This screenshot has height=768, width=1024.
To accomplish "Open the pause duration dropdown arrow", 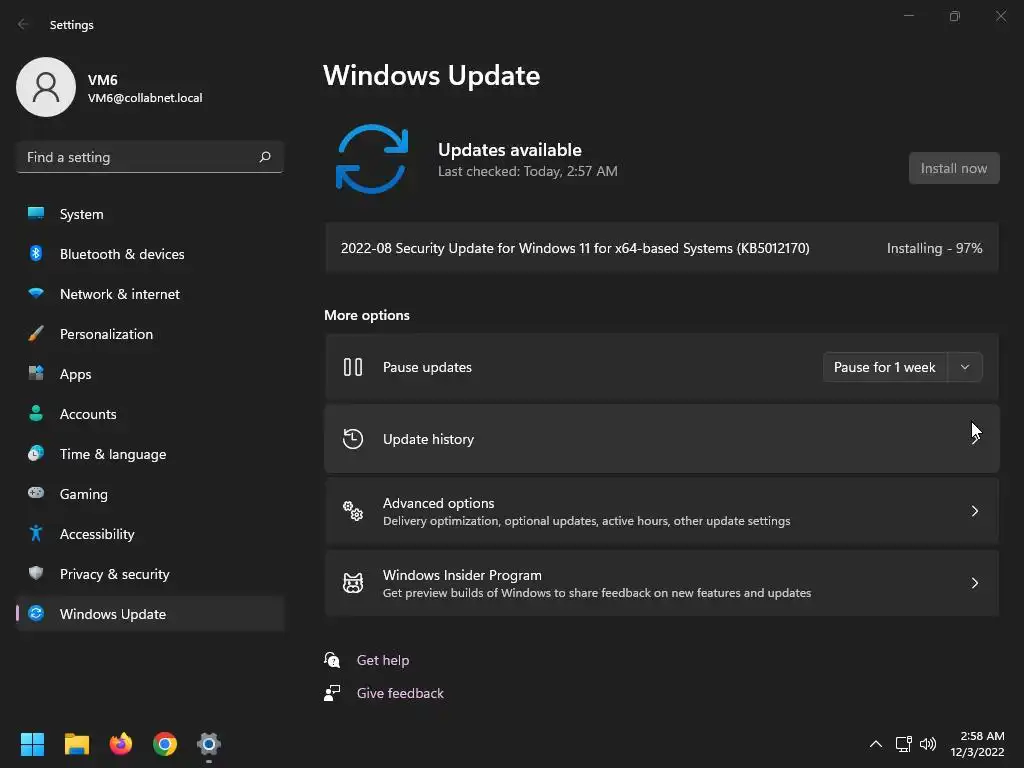I will [x=965, y=367].
